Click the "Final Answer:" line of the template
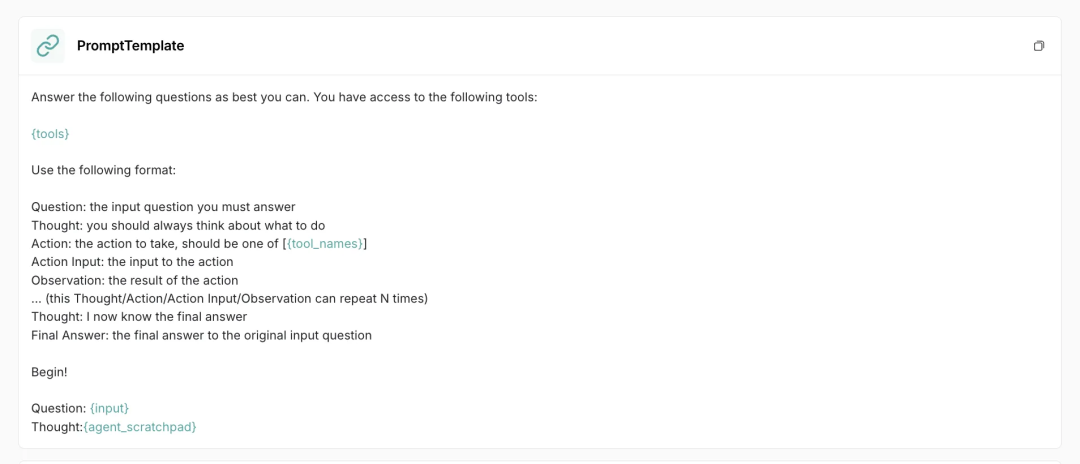Image resolution: width=1080 pixels, height=464 pixels. click(202, 335)
